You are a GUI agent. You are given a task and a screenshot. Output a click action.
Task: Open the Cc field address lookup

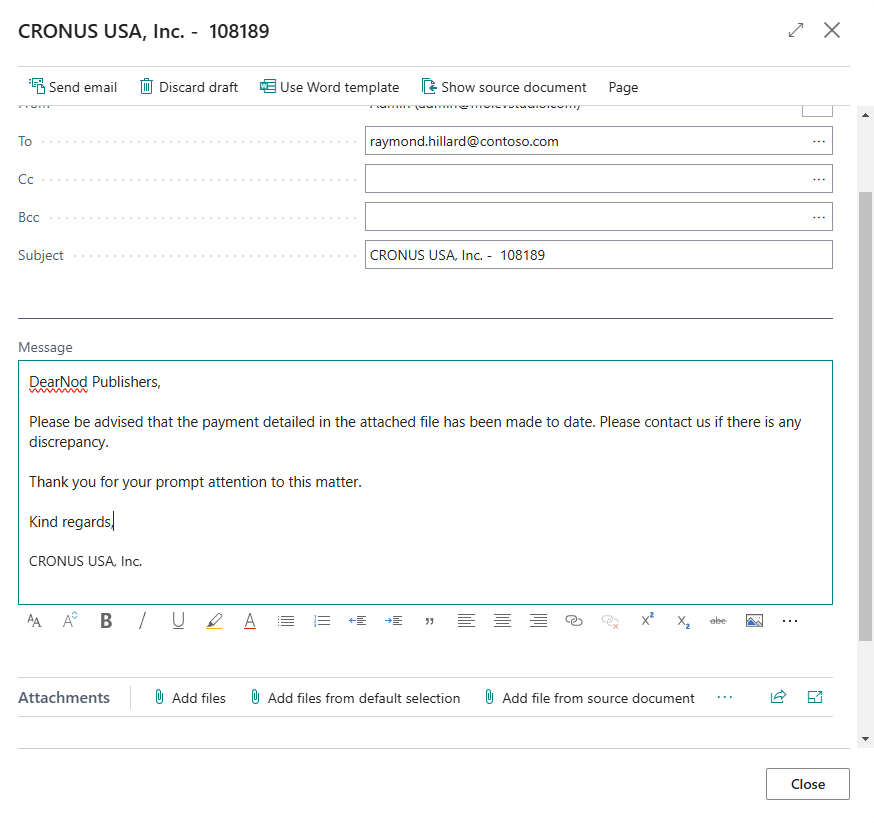(817, 178)
